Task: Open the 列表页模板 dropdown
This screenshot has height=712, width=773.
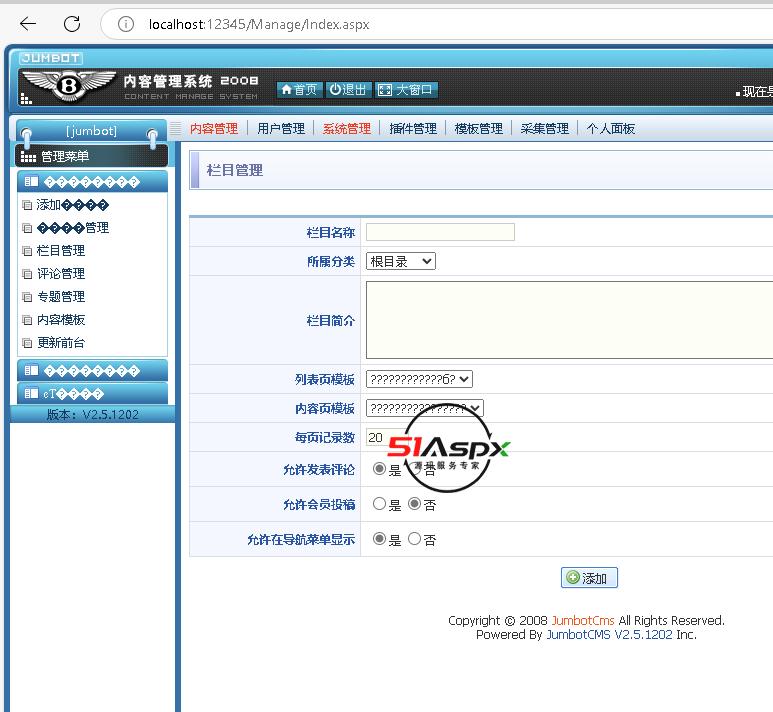Action: coord(419,379)
